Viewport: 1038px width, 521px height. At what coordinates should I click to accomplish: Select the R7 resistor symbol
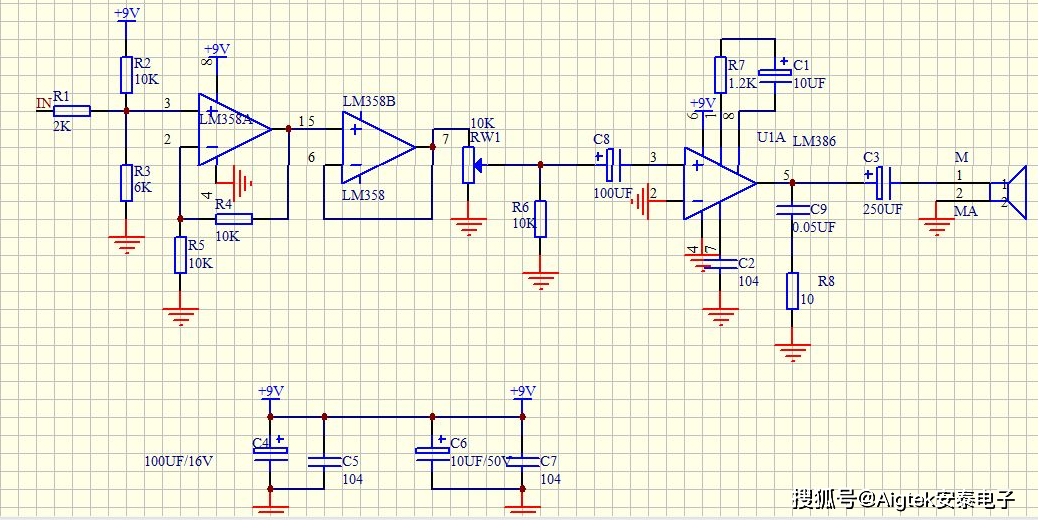[x=721, y=75]
